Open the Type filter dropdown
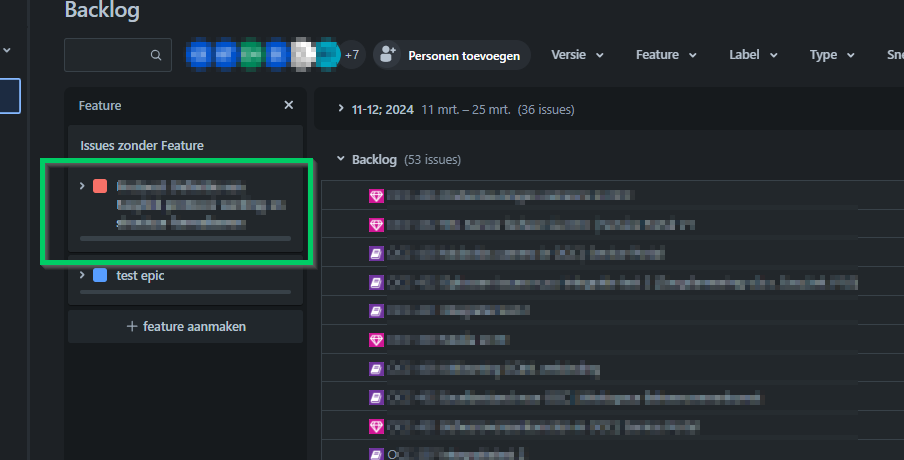The width and height of the screenshot is (904, 460). pyautogui.click(x=831, y=55)
